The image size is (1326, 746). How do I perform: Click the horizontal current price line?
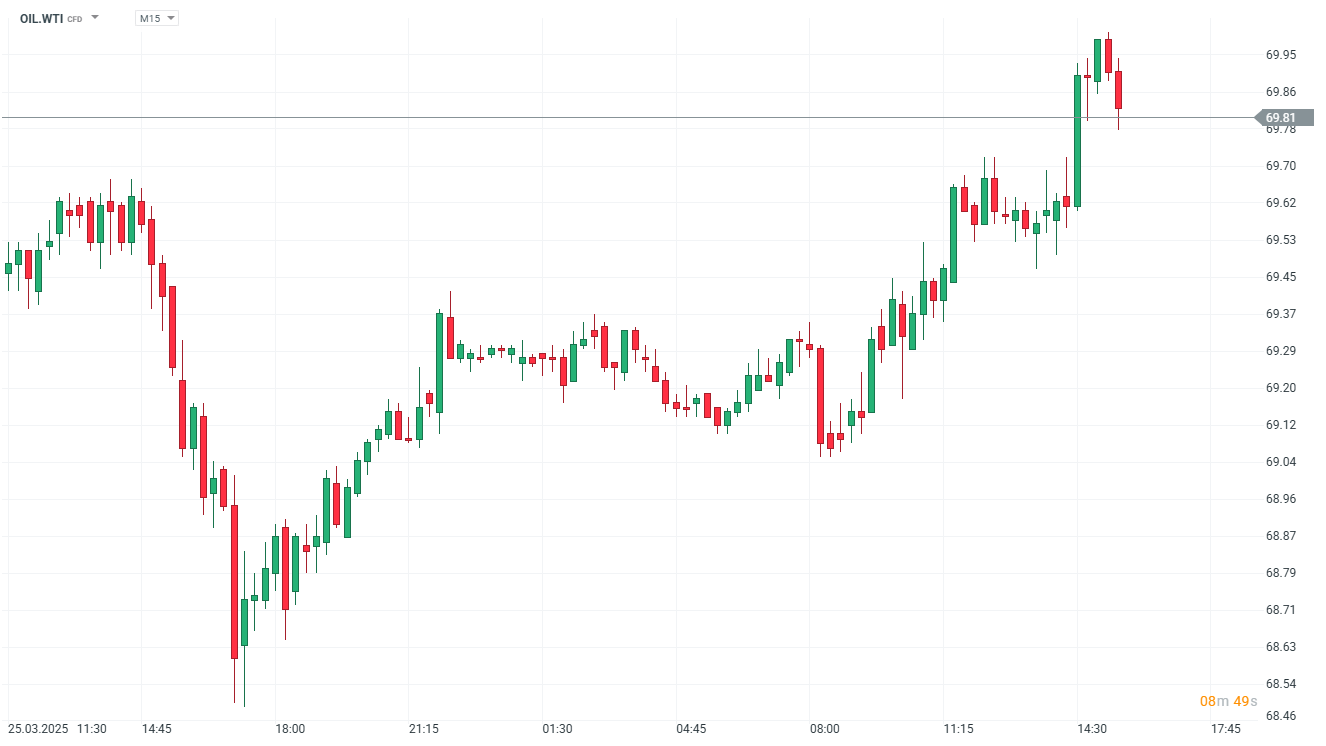pyautogui.click(x=600, y=117)
